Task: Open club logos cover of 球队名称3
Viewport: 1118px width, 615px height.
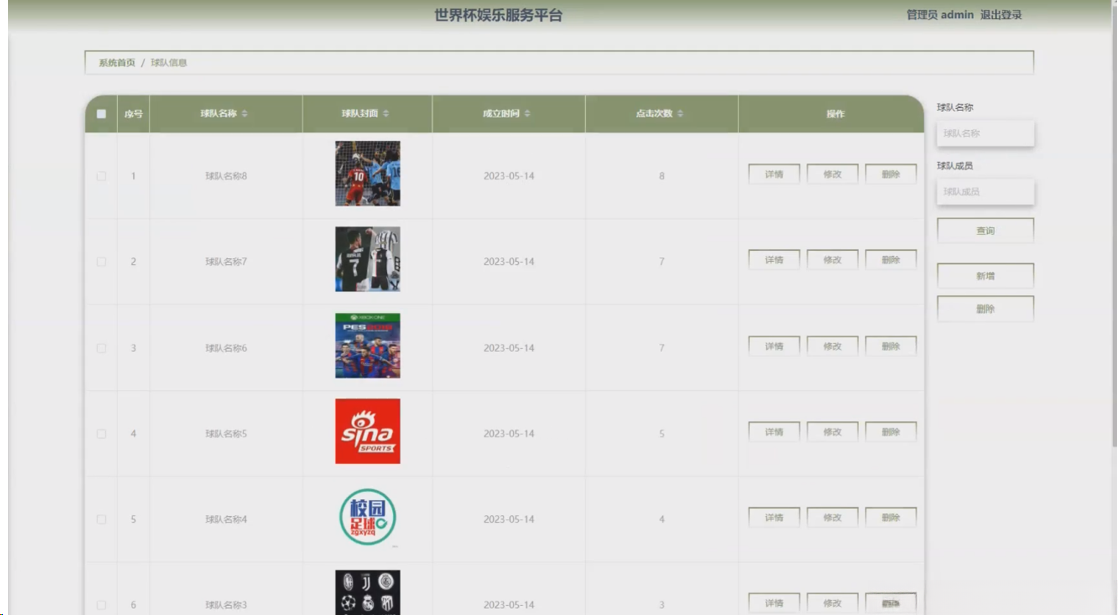Action: coord(368,592)
